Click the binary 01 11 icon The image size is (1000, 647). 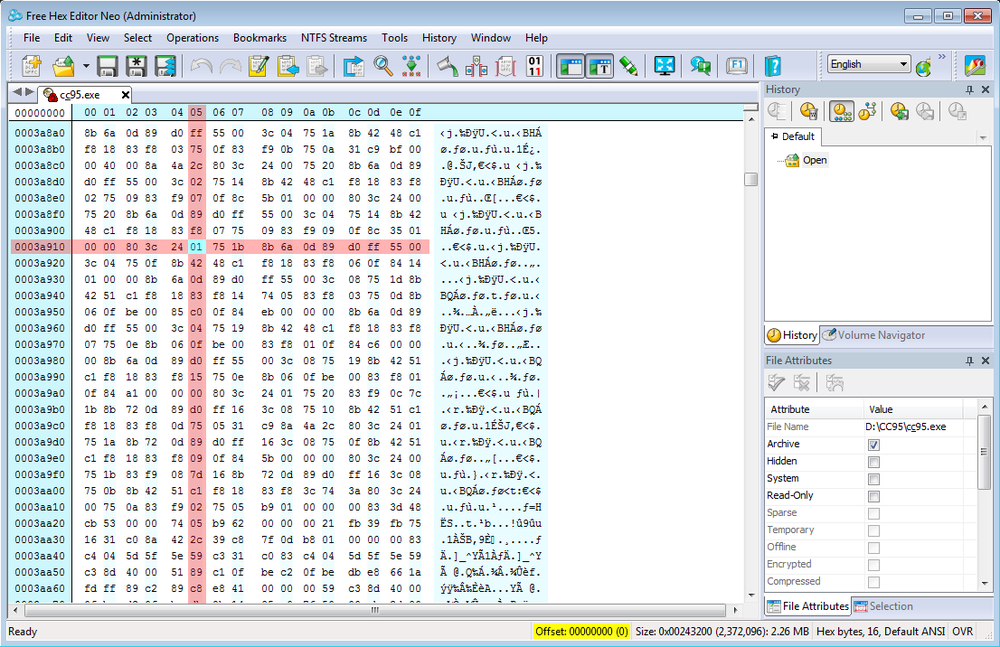534,66
